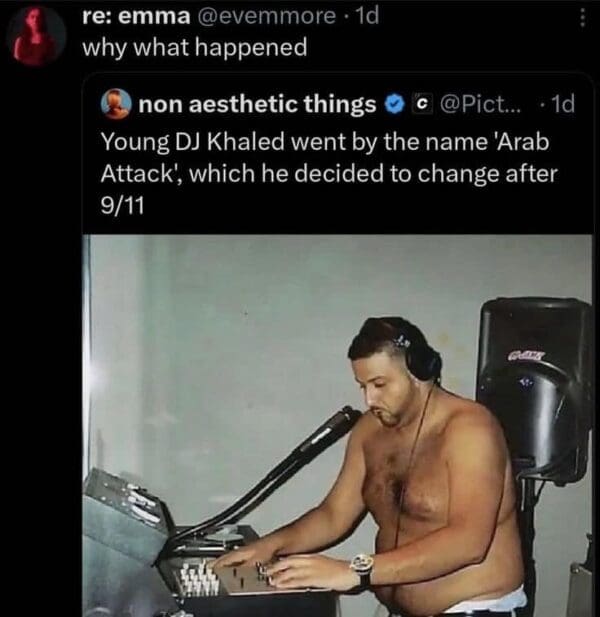Open the quoted tweet text about DJ Khaled
The width and height of the screenshot is (600, 617).
[x=329, y=174]
